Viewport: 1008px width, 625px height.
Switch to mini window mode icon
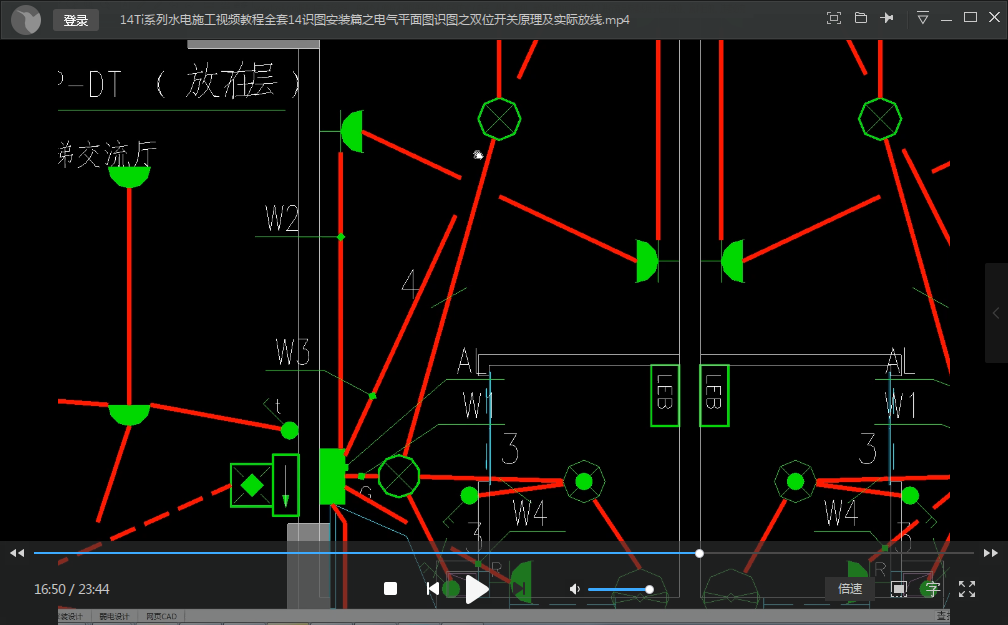click(x=834, y=18)
